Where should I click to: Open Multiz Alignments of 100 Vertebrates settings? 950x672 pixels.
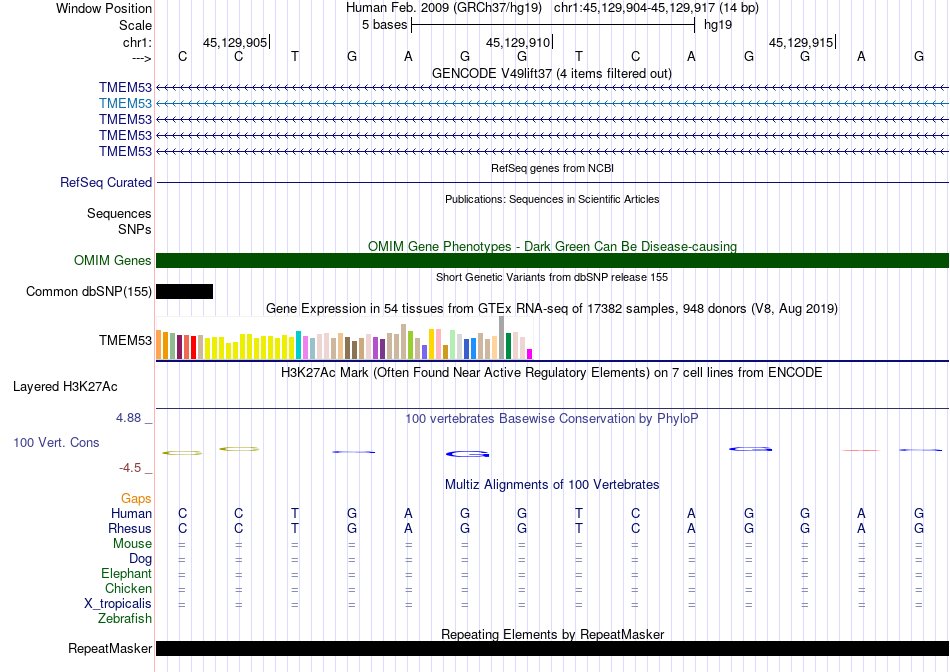[552, 484]
